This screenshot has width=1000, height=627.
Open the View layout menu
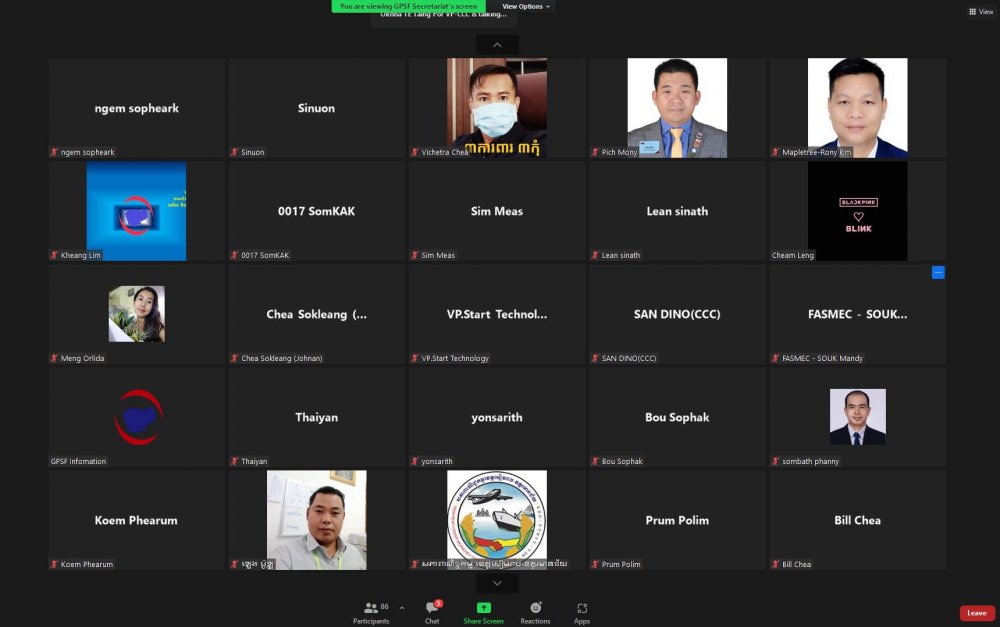click(x=979, y=12)
